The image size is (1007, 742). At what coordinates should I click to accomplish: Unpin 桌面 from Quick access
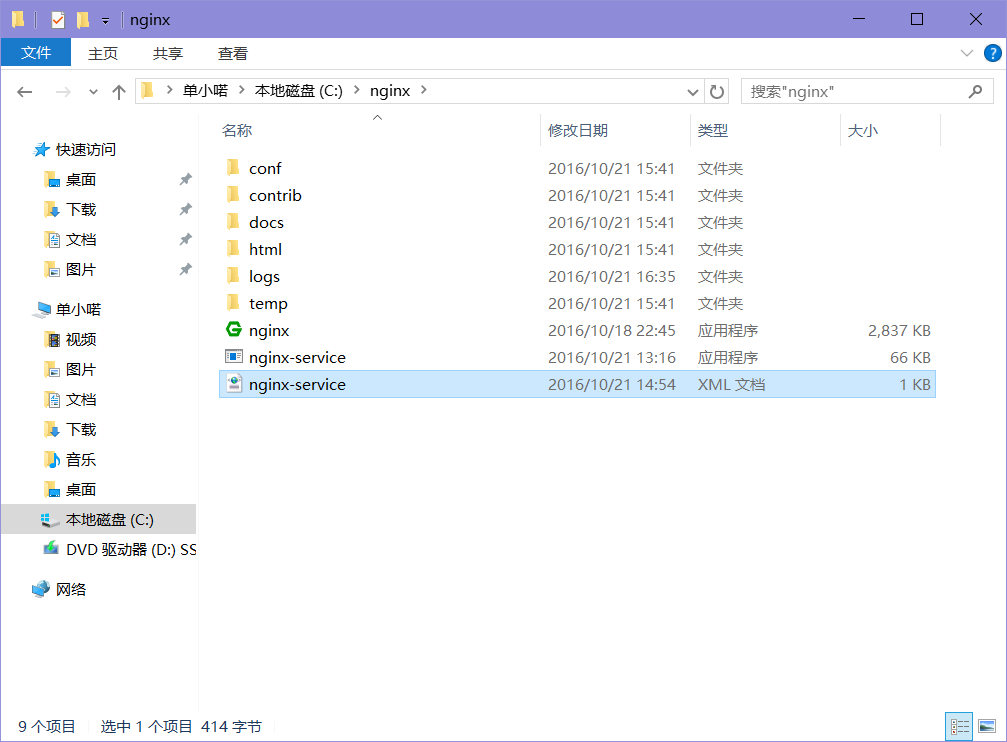pos(186,179)
